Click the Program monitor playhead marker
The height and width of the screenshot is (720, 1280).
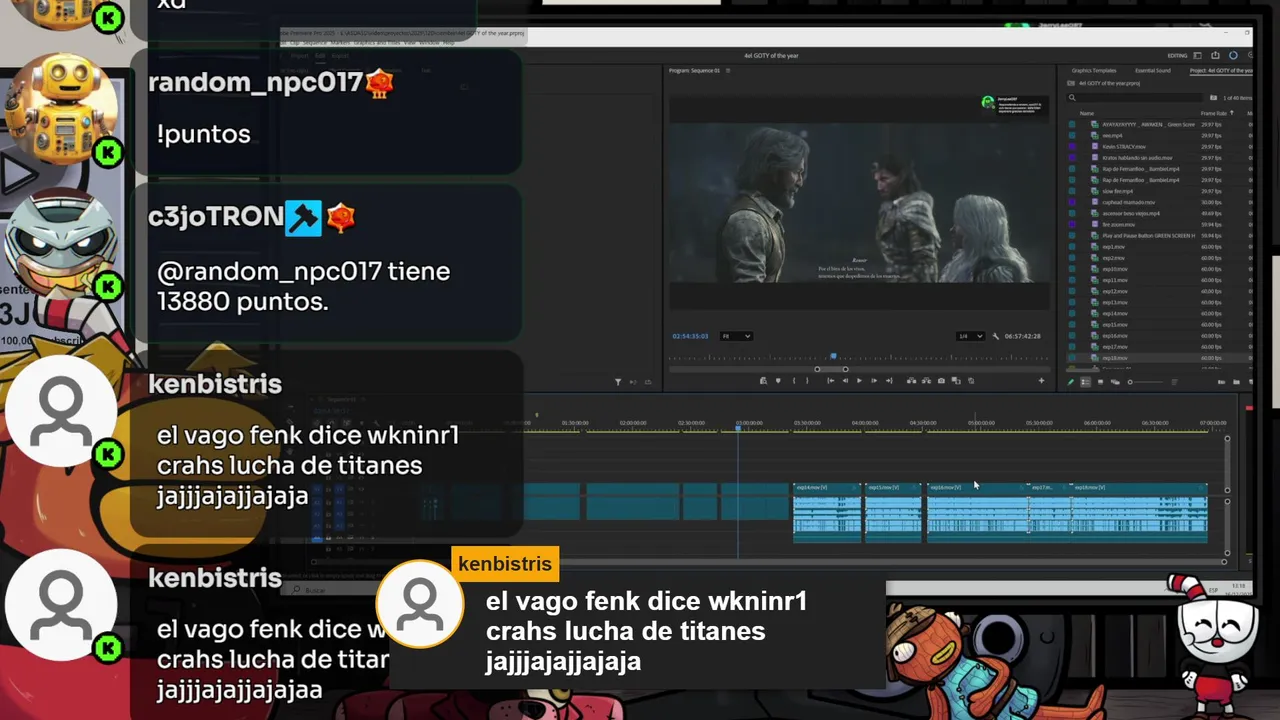click(834, 356)
